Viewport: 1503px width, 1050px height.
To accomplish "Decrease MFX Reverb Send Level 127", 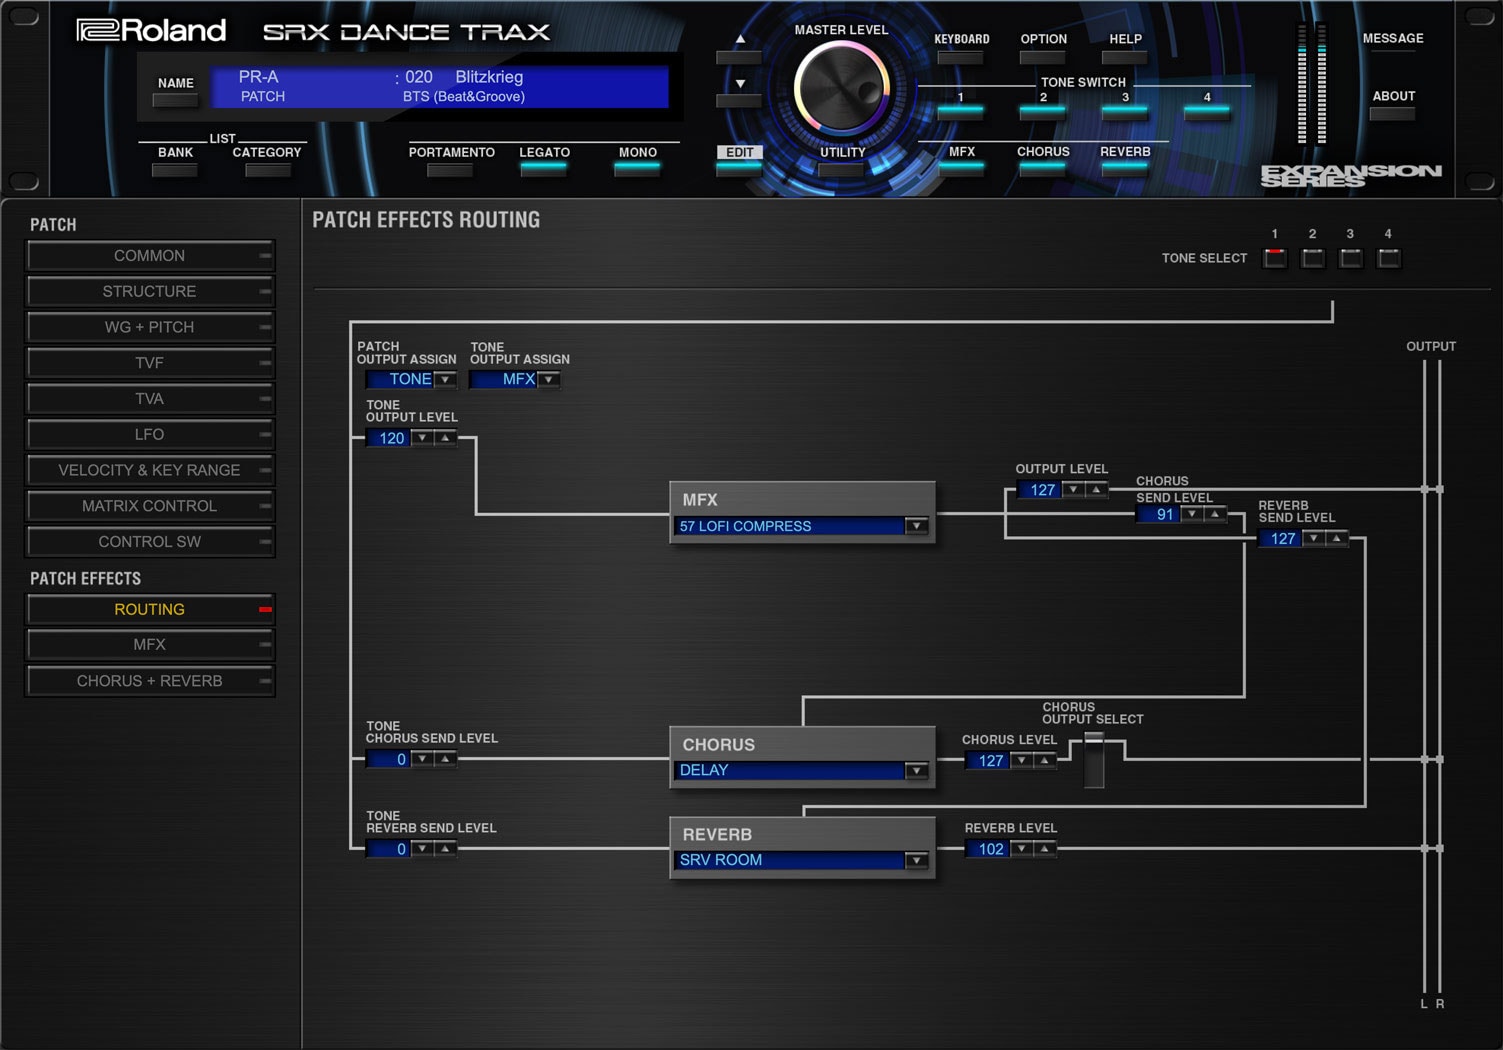I will coord(1313,538).
